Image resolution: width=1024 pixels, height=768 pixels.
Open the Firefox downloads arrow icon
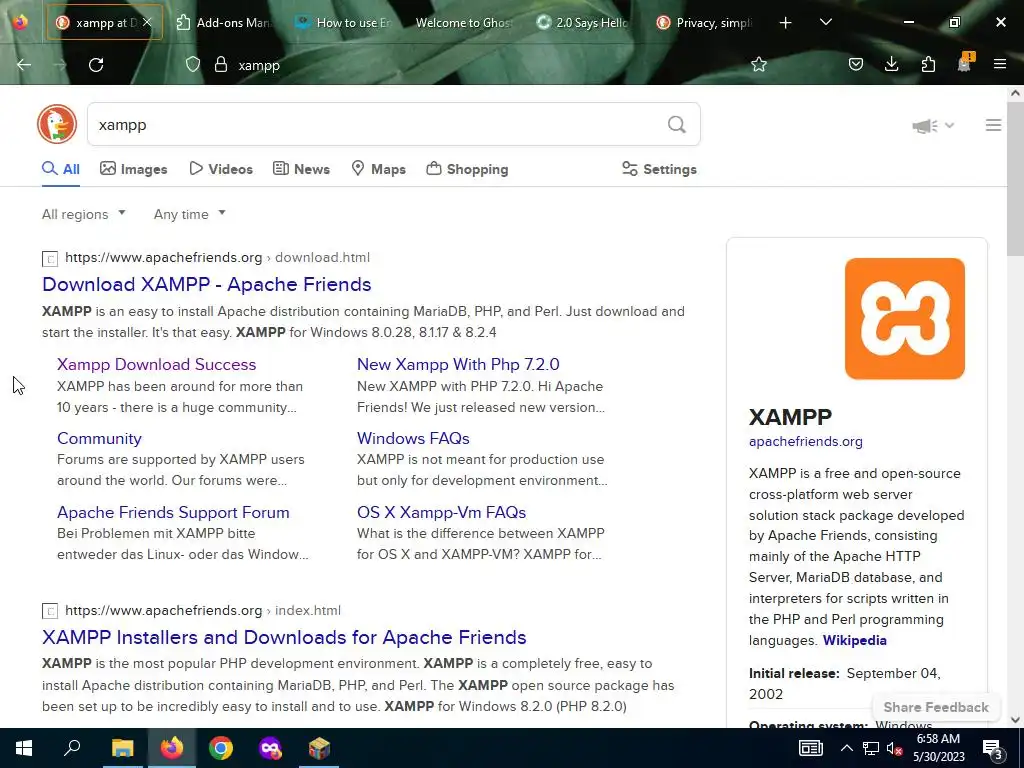pos(891,64)
